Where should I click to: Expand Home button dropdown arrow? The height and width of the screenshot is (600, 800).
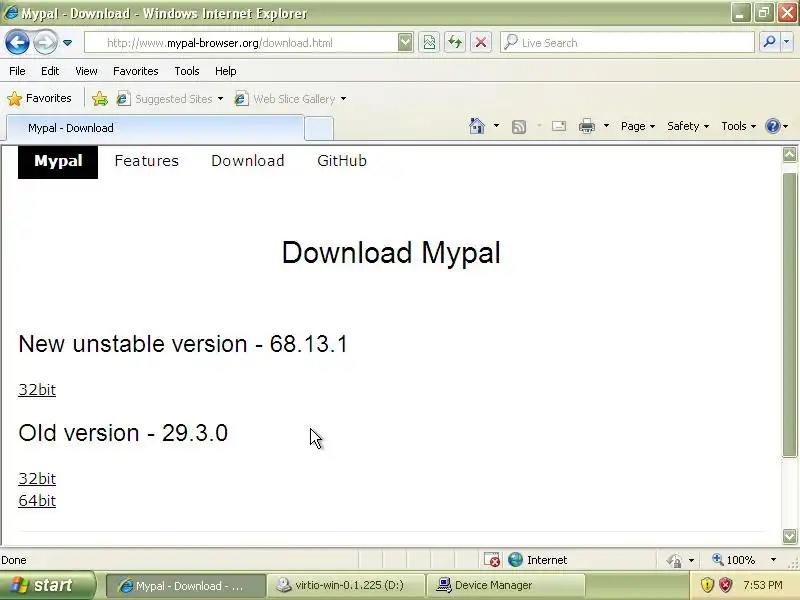click(496, 126)
